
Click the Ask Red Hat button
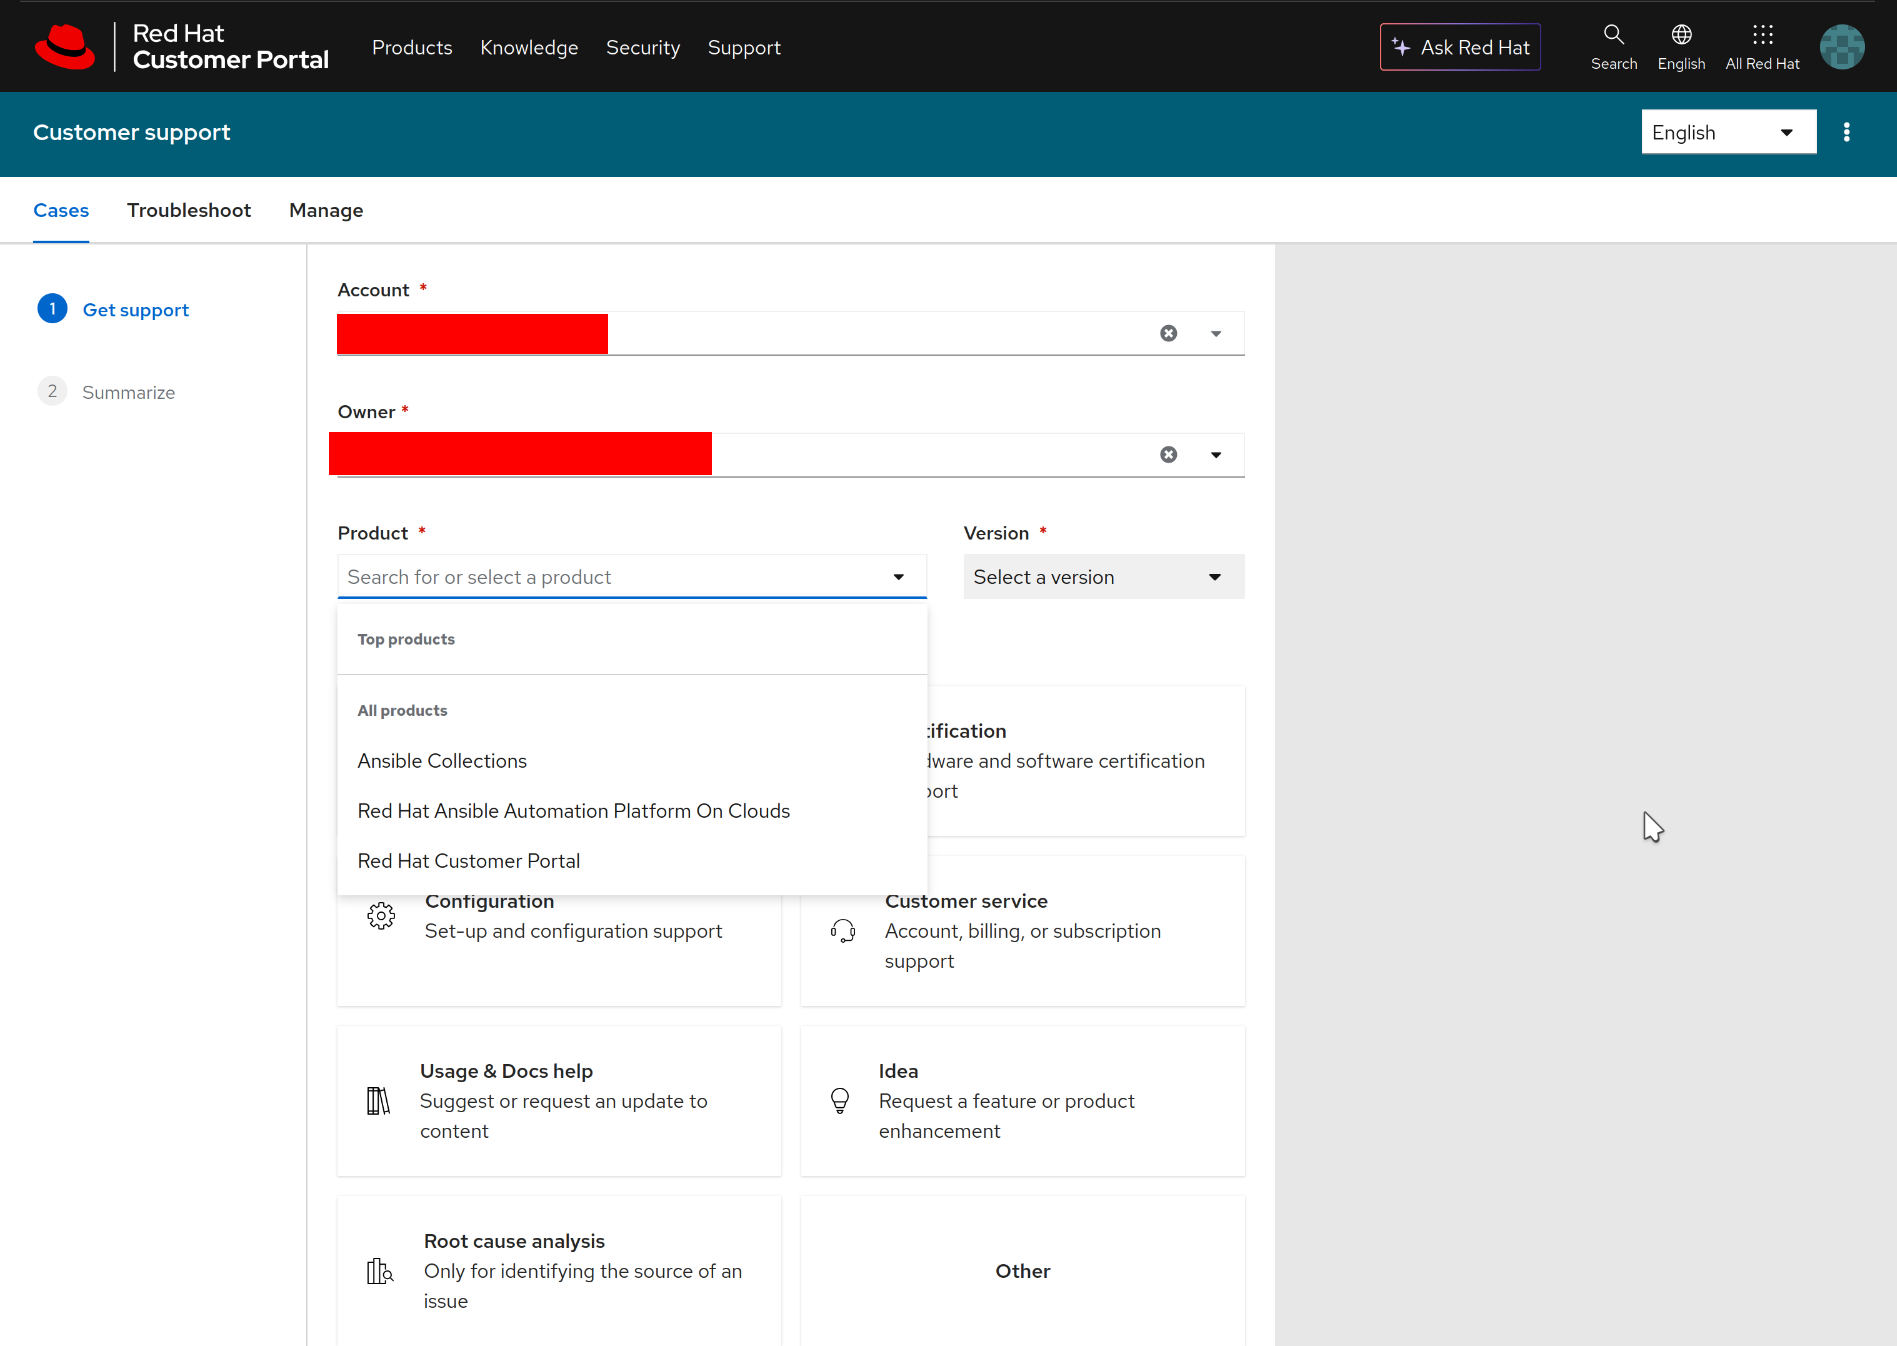[x=1460, y=47]
